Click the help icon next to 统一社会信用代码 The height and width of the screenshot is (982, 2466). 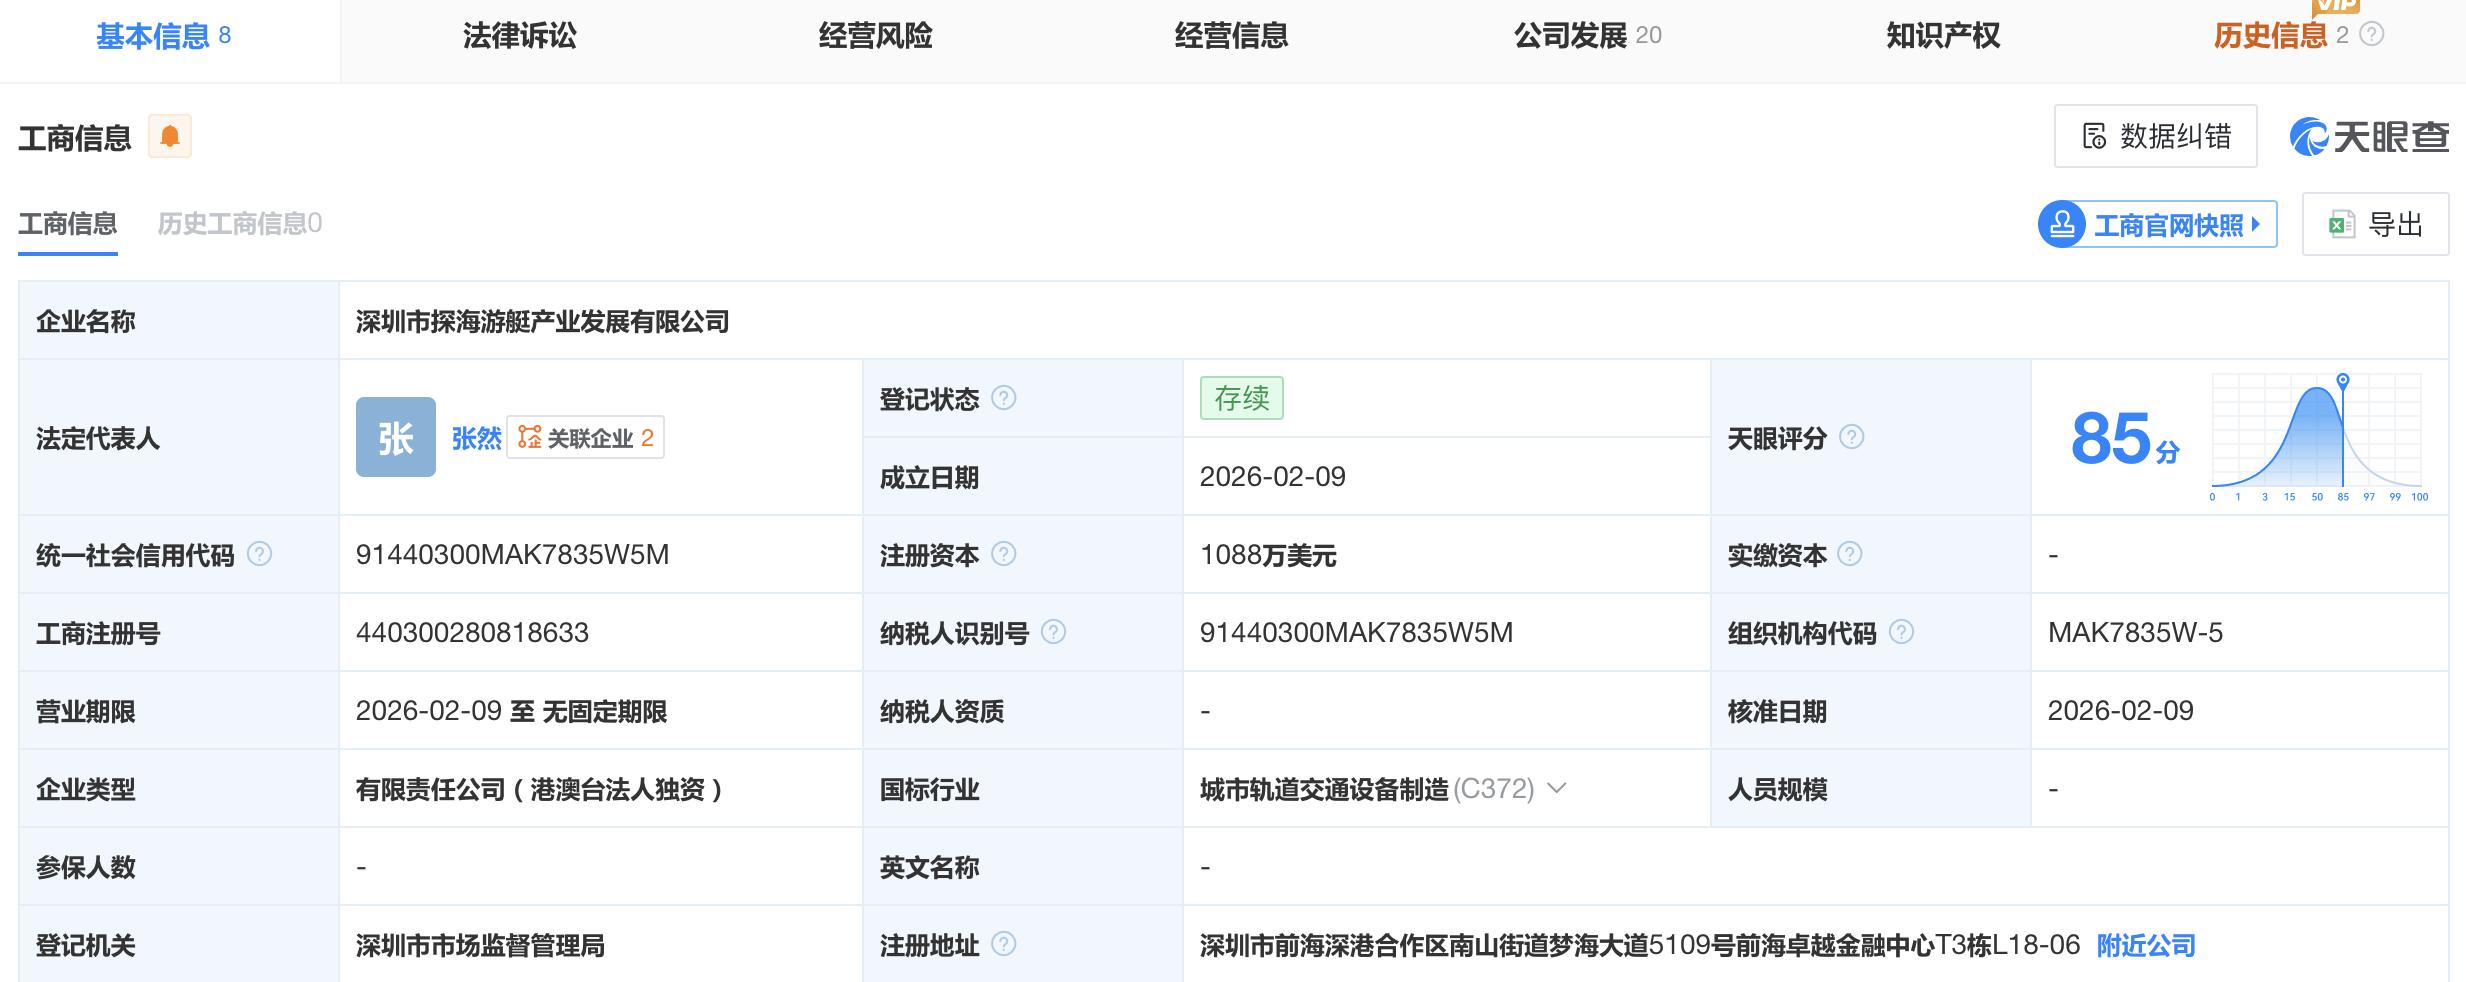point(259,554)
